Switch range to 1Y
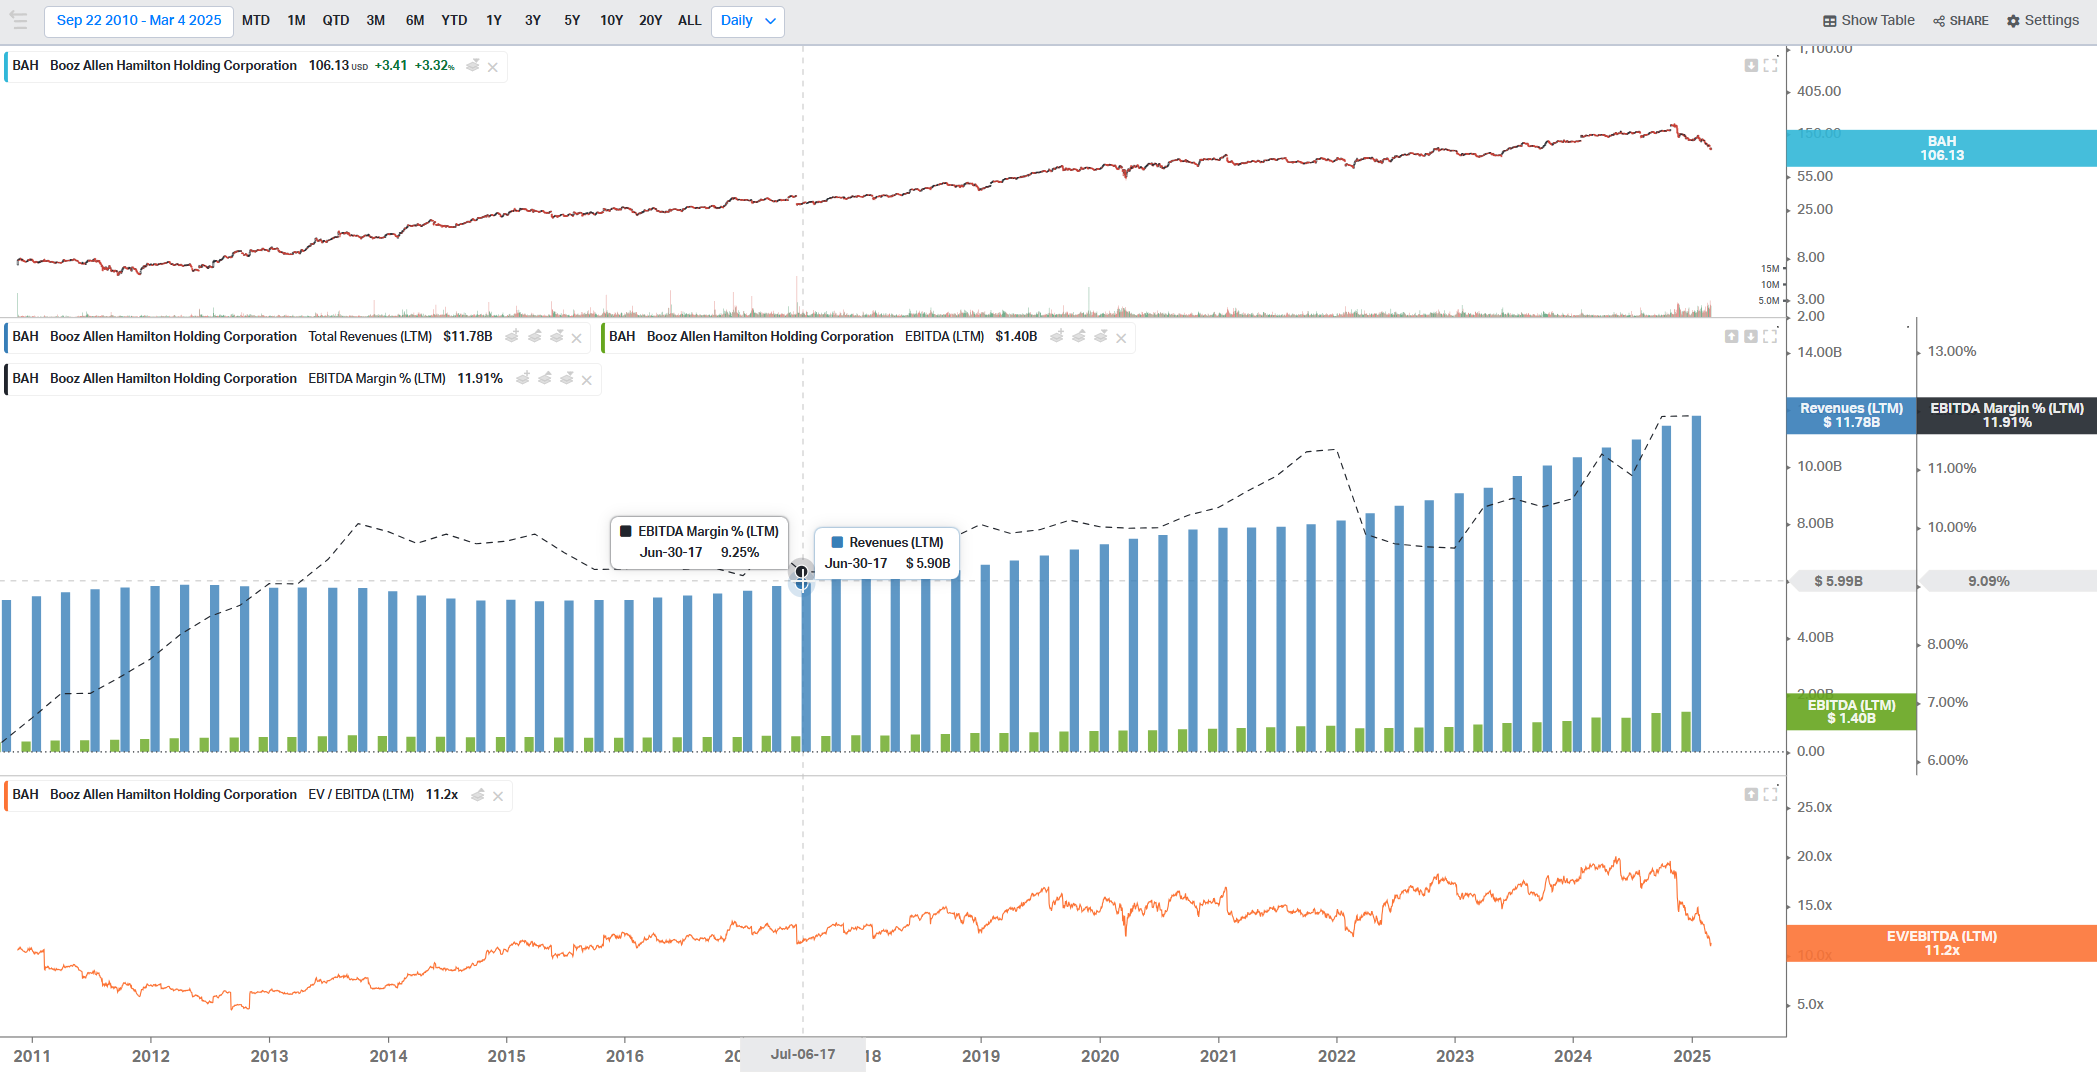 tap(494, 20)
